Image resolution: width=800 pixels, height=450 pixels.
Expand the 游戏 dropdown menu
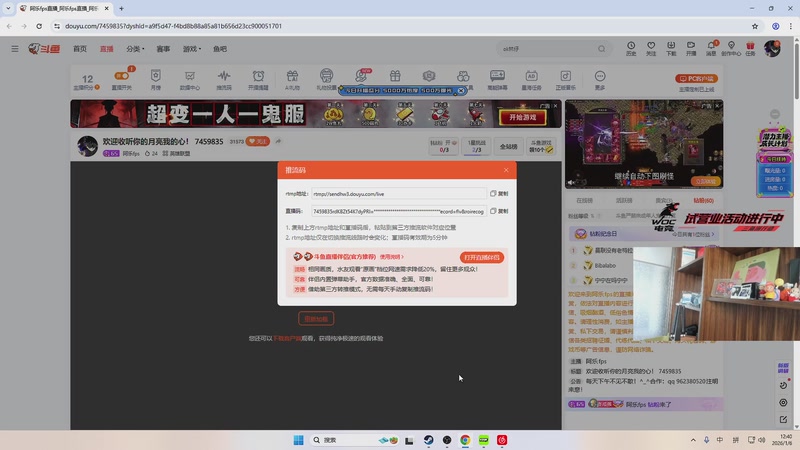click(192, 49)
